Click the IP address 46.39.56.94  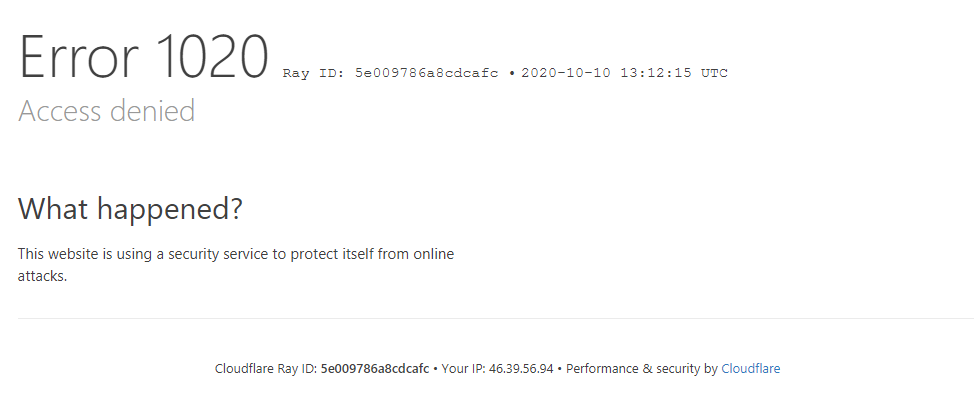(521, 369)
